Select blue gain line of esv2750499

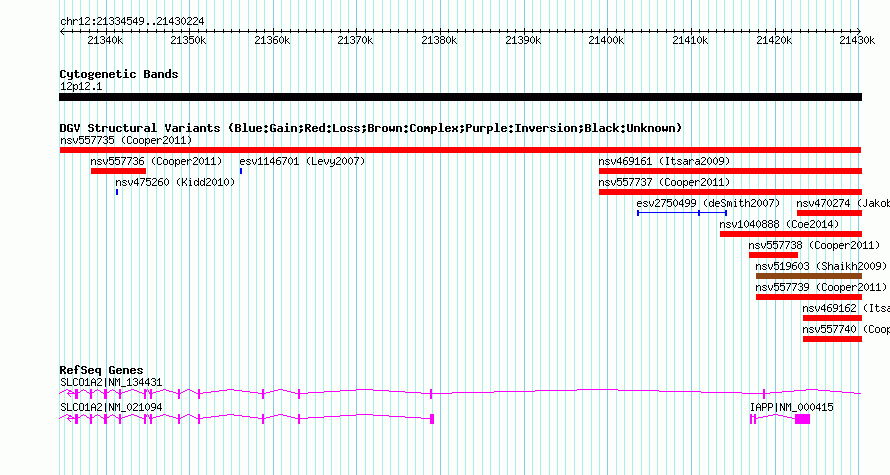682,213
